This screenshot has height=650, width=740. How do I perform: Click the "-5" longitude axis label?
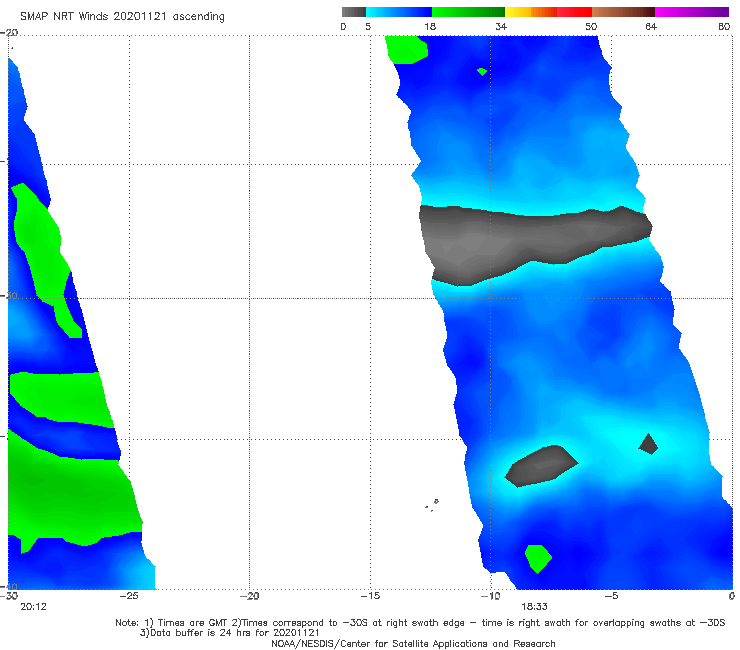pyautogui.click(x=611, y=596)
